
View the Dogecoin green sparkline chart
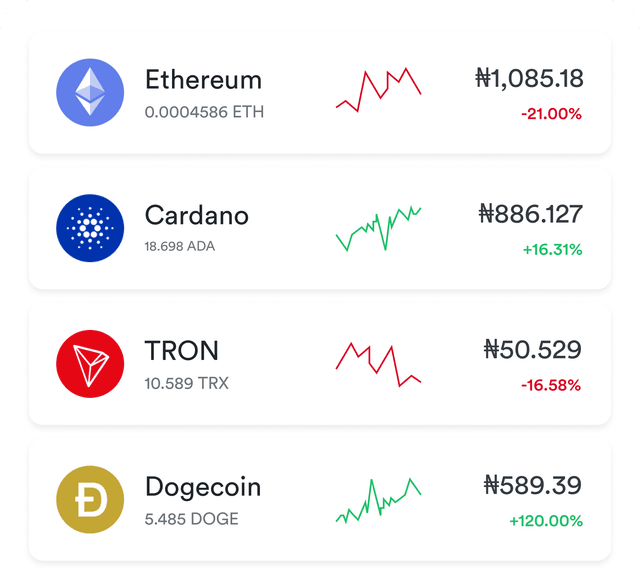pos(378,500)
